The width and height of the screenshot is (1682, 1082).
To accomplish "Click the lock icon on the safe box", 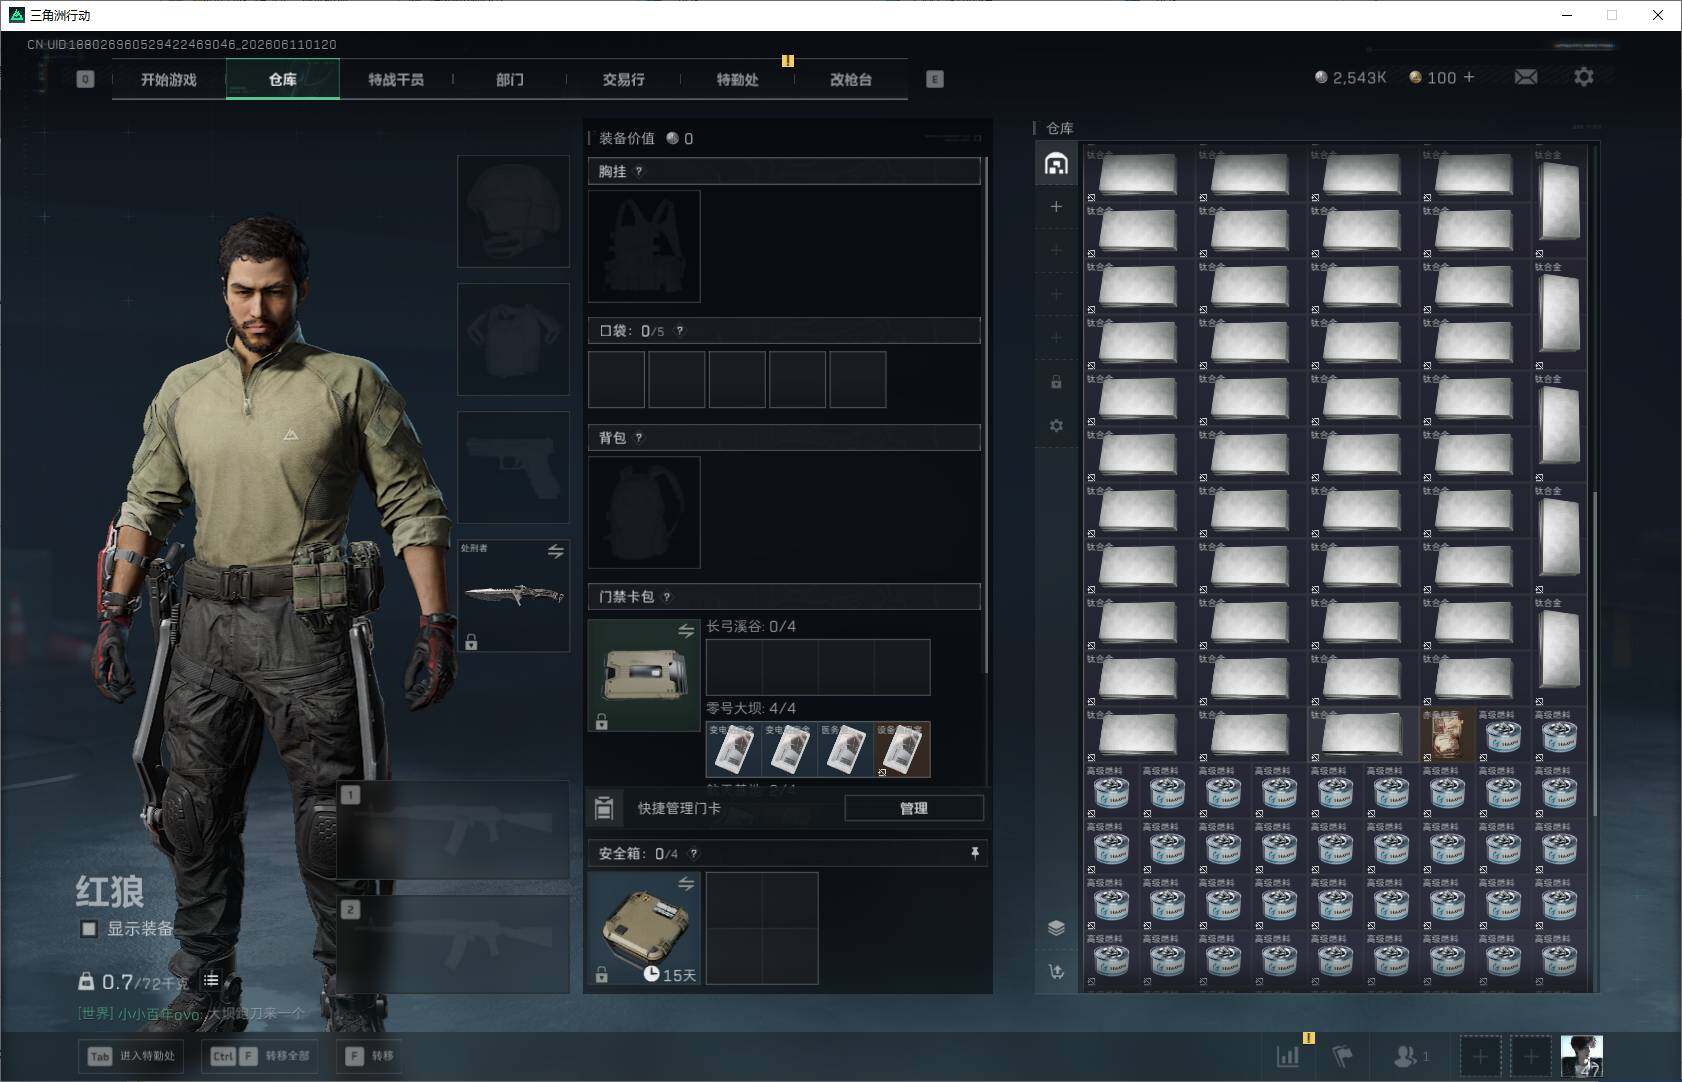I will pyautogui.click(x=602, y=975).
